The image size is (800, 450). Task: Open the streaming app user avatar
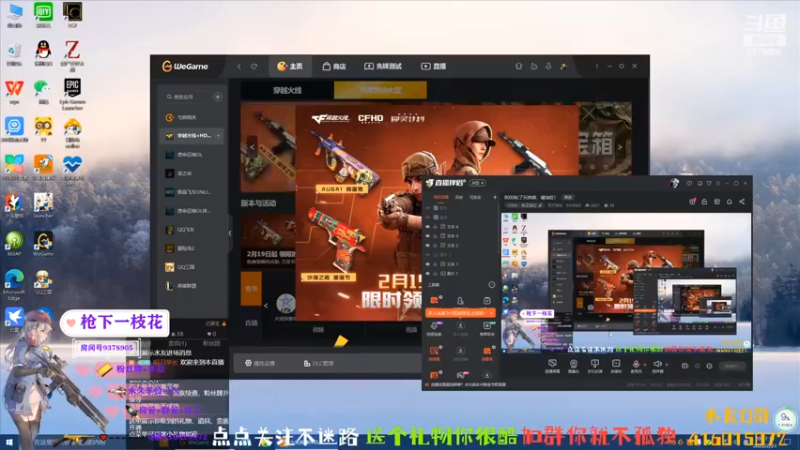[x=674, y=183]
